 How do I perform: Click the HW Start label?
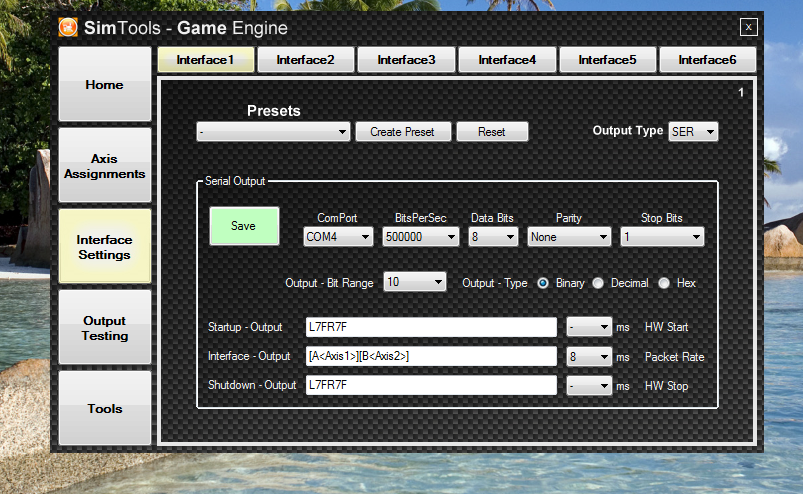tap(666, 327)
